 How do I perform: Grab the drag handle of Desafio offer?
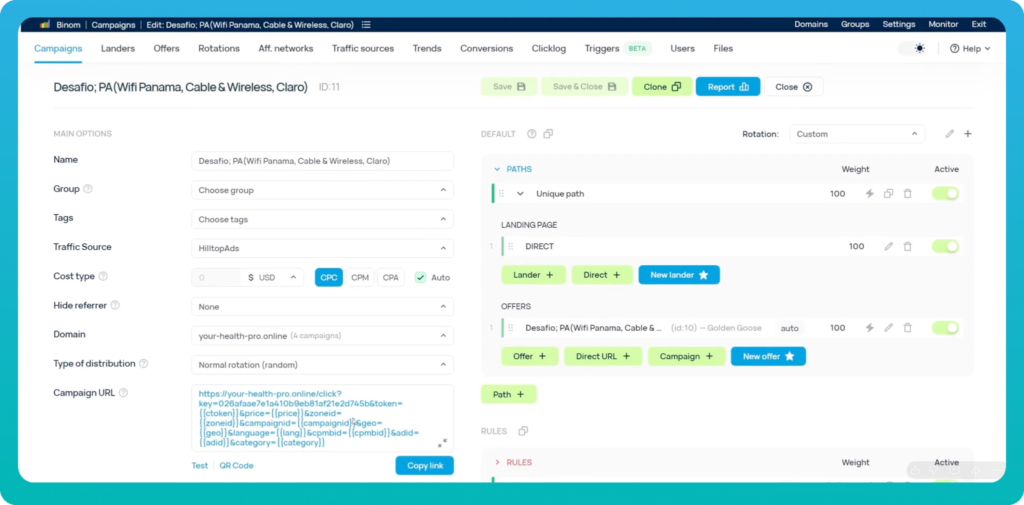pos(511,328)
